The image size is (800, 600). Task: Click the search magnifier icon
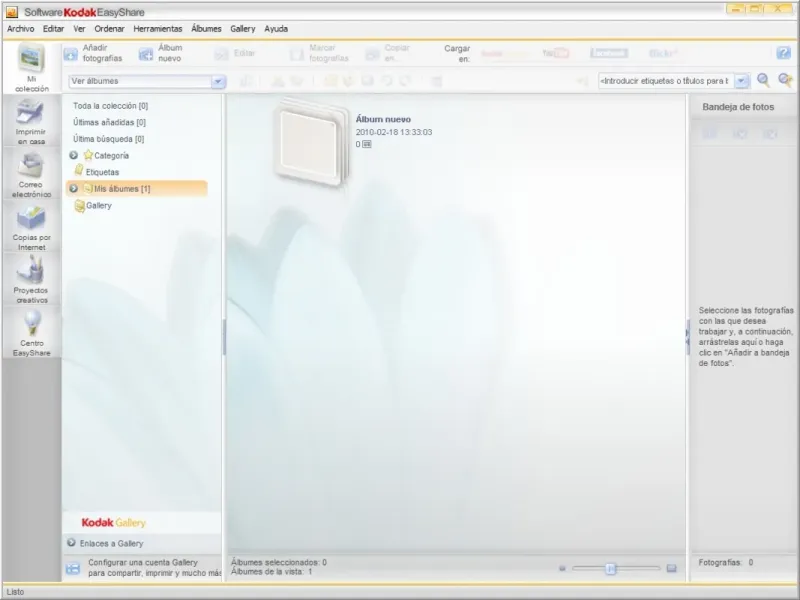763,80
